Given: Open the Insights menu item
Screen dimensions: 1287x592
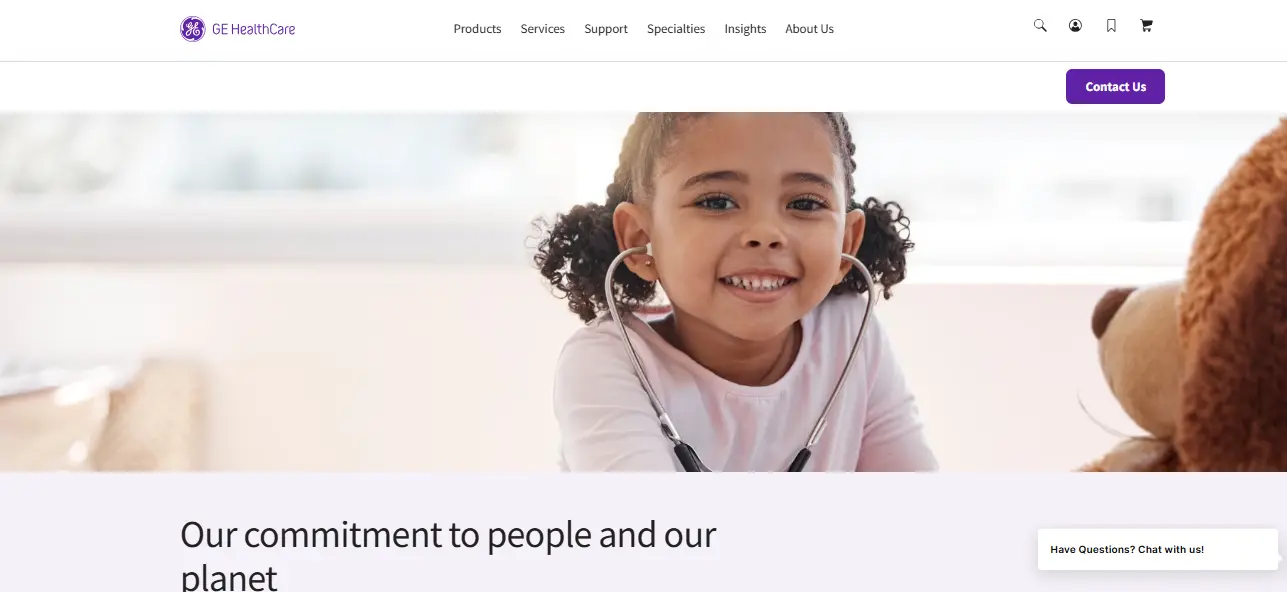Looking at the screenshot, I should [x=745, y=29].
